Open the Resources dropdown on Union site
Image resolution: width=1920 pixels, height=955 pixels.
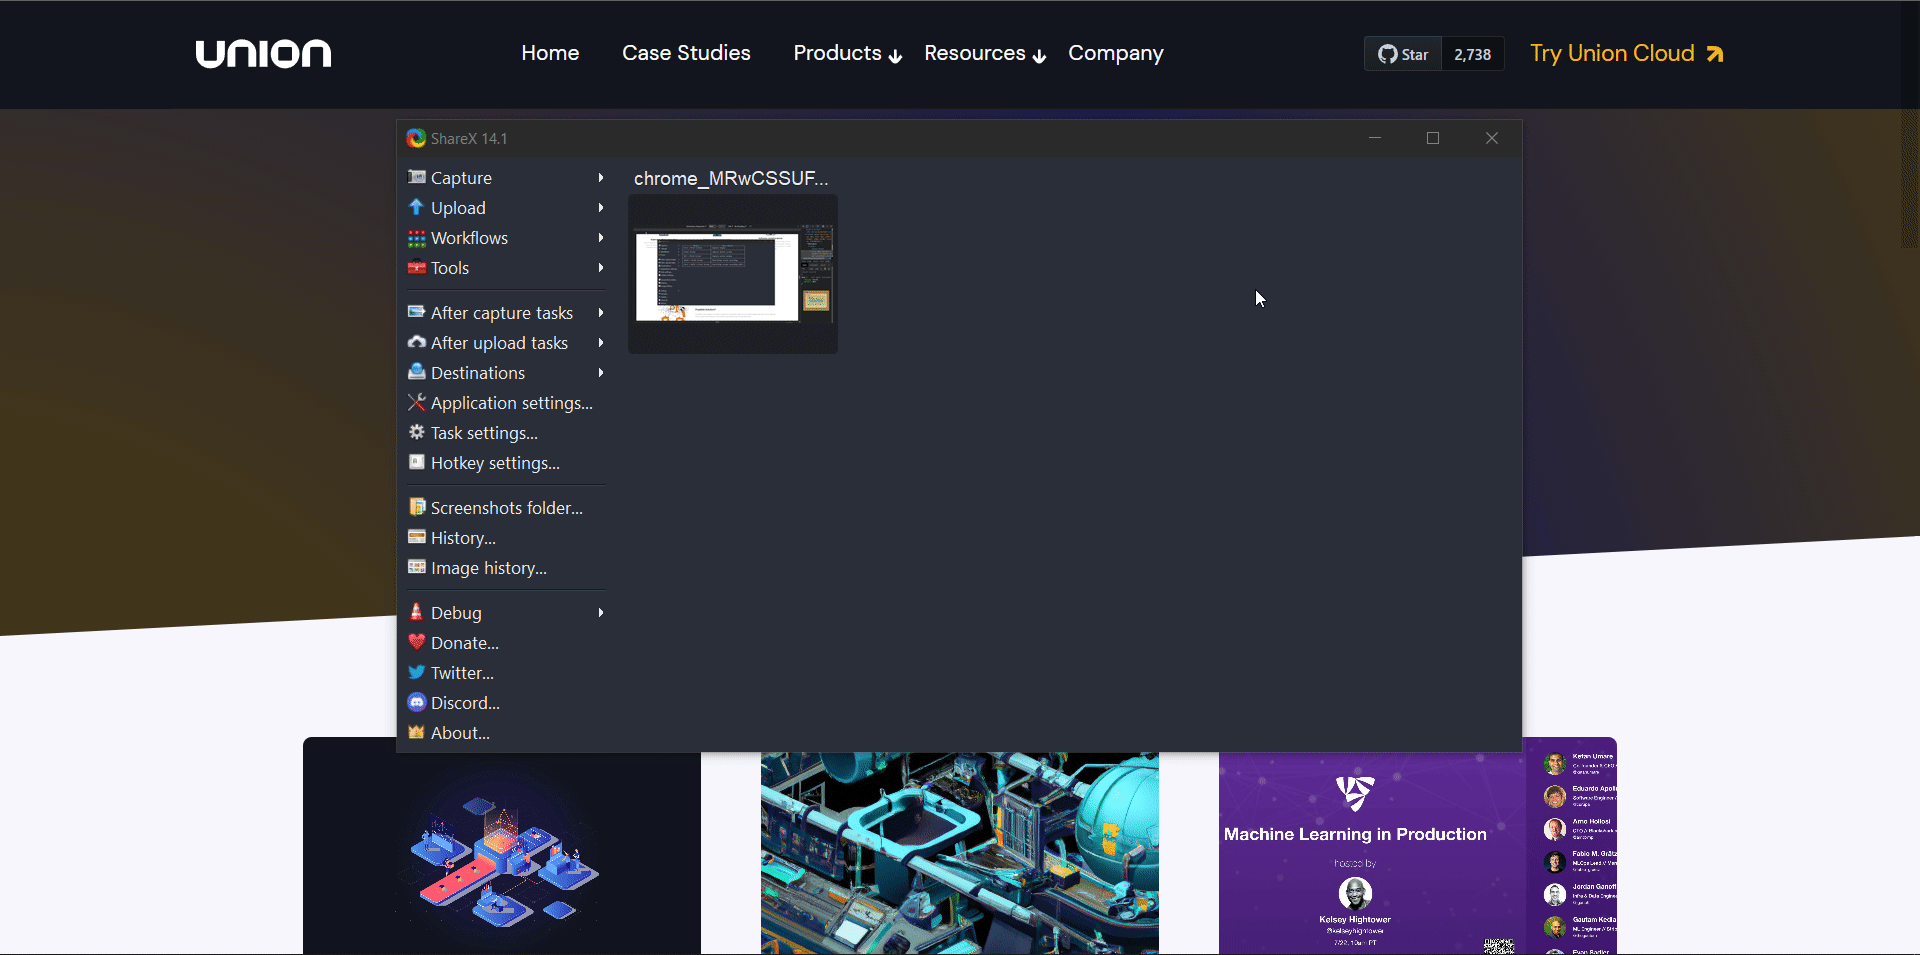tap(985, 53)
